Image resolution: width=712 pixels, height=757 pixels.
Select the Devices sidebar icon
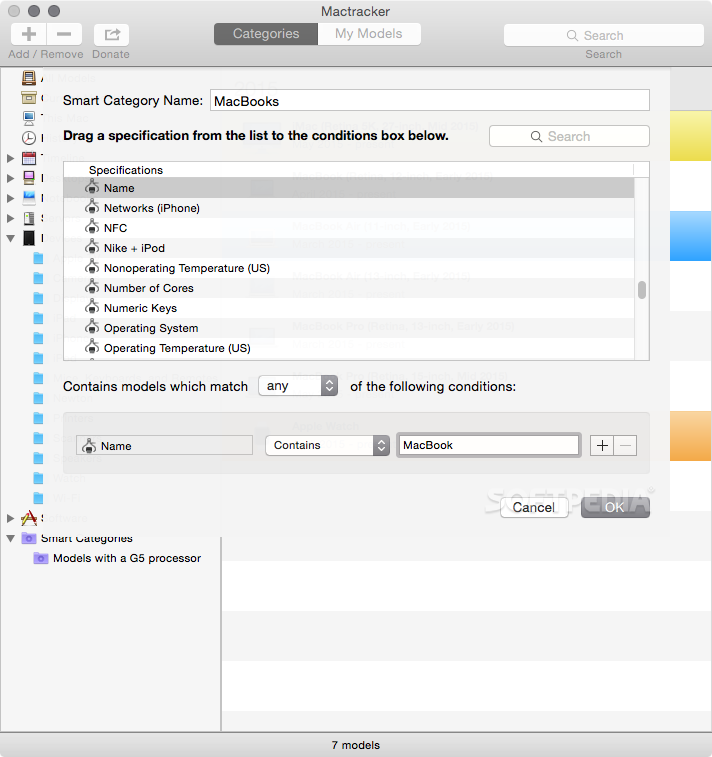29,238
